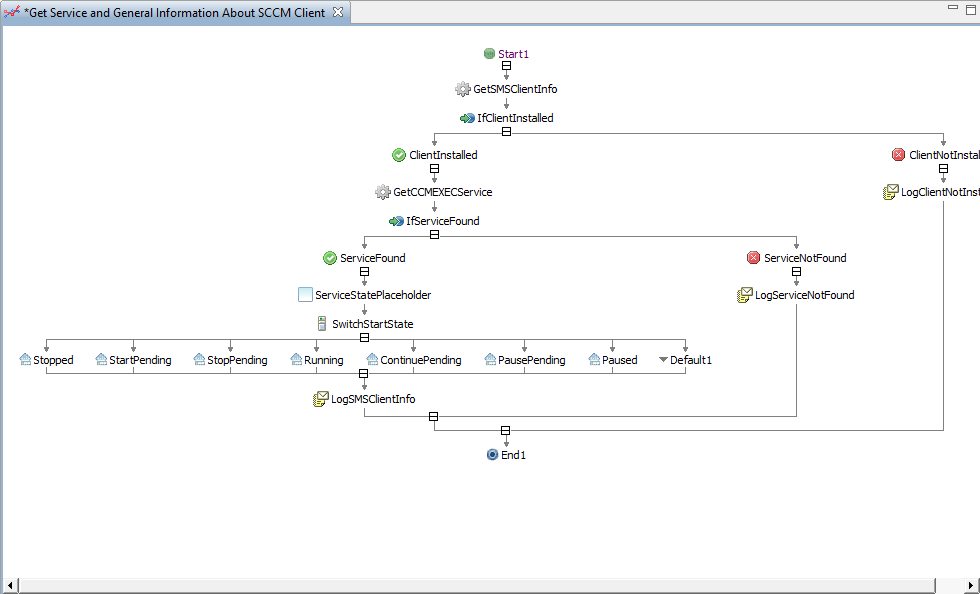Click the StartPending case icon
The image size is (980, 594).
pyautogui.click(x=101, y=360)
